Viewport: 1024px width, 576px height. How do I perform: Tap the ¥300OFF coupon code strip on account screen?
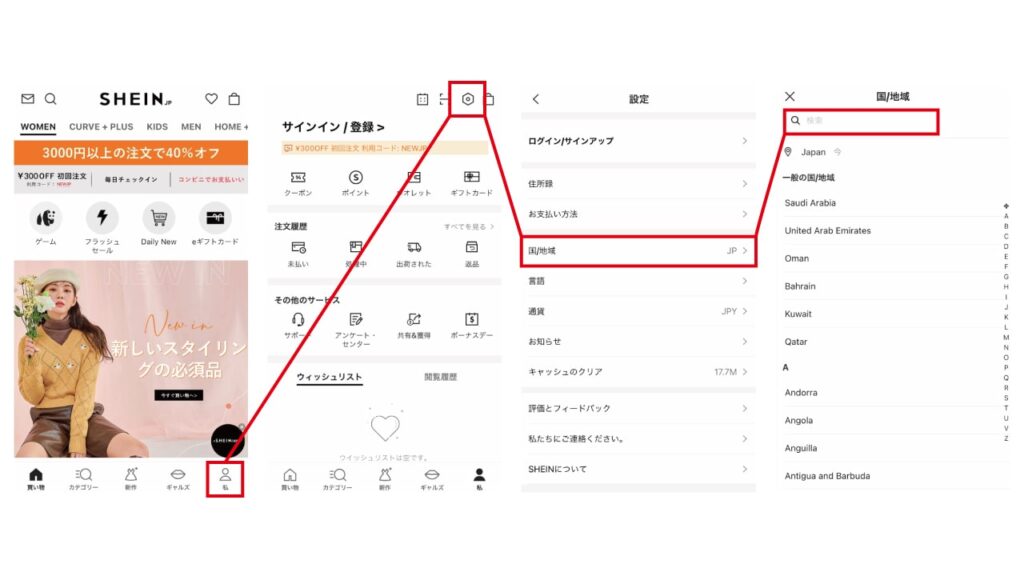click(x=385, y=148)
